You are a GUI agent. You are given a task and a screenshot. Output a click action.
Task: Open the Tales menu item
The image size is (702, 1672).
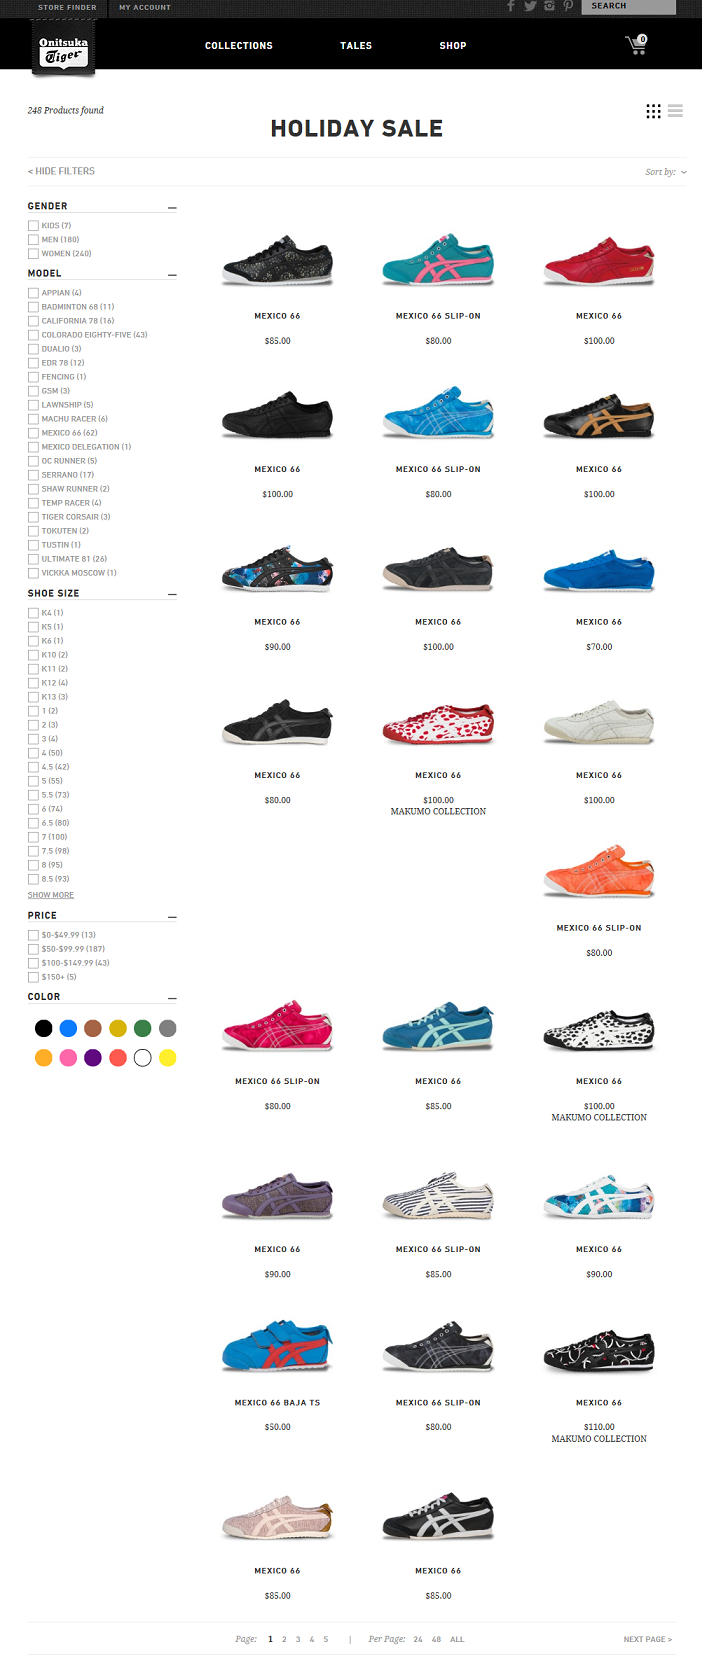[356, 46]
